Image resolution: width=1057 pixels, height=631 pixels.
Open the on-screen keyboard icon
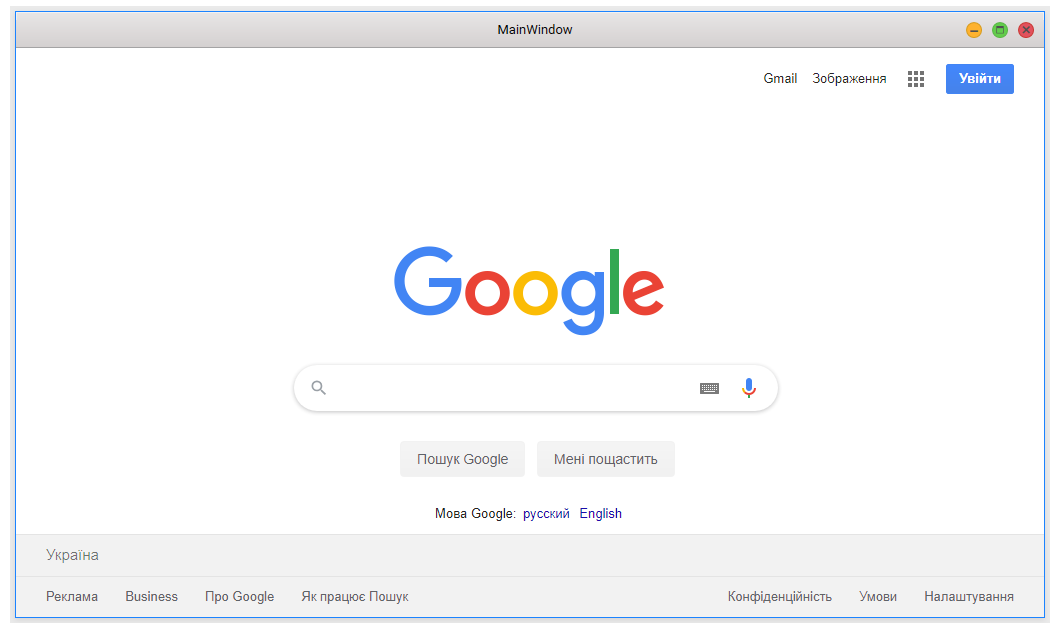coord(709,388)
